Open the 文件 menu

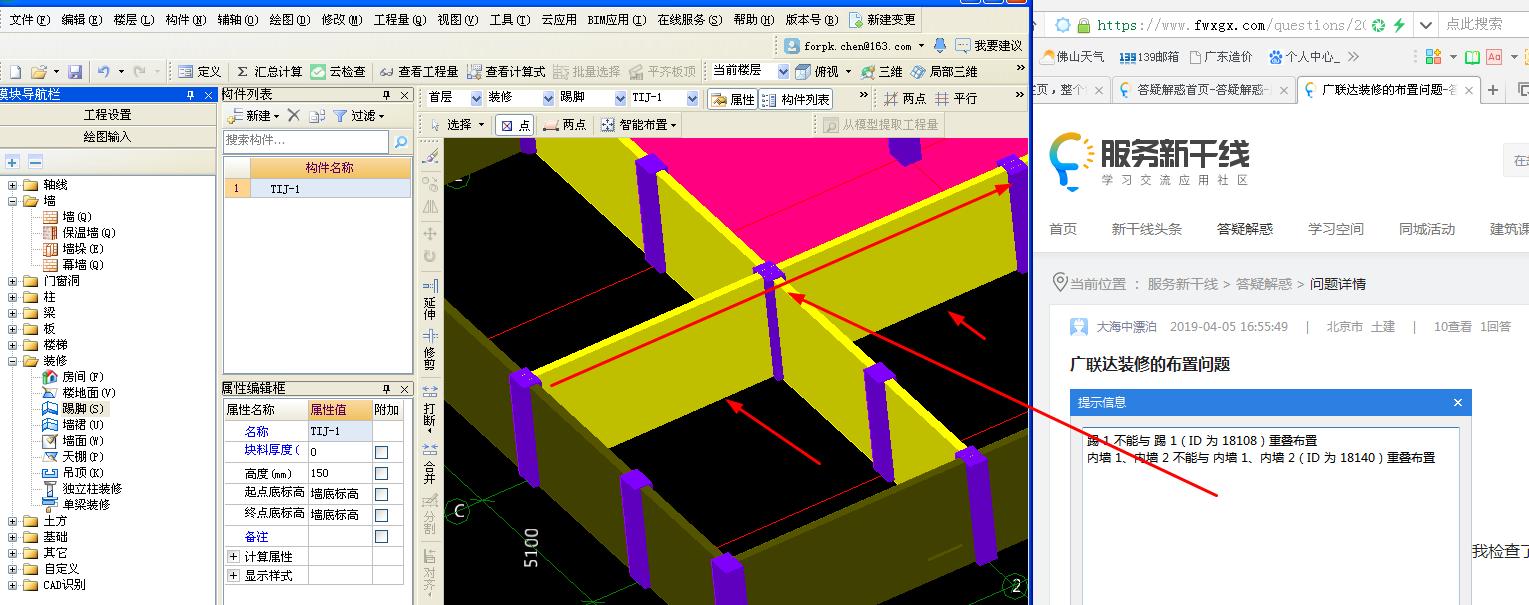(x=28, y=20)
